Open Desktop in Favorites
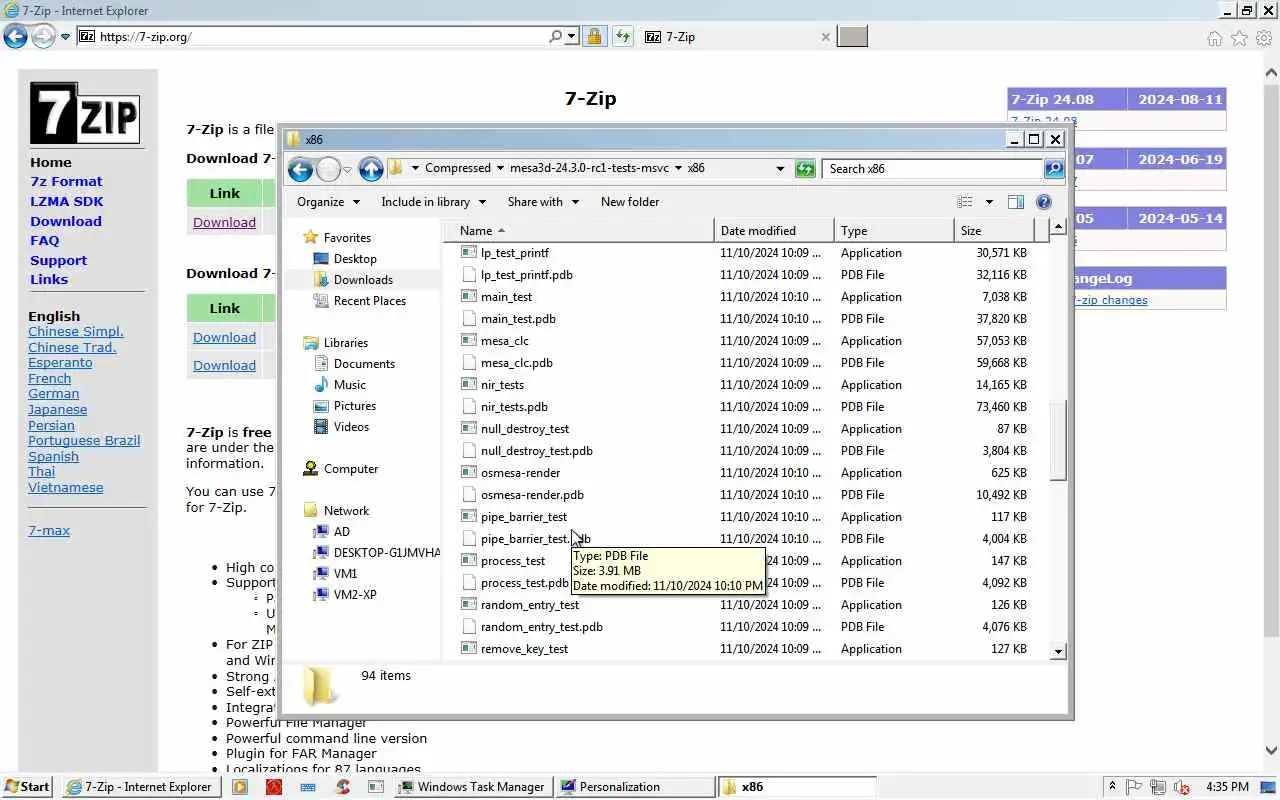This screenshot has height=800, width=1280. point(355,259)
